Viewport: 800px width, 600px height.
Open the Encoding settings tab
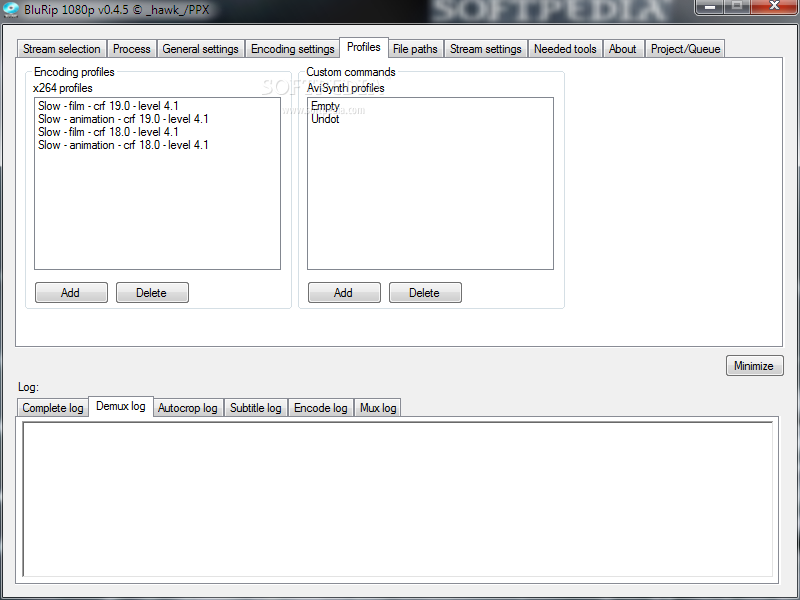293,49
